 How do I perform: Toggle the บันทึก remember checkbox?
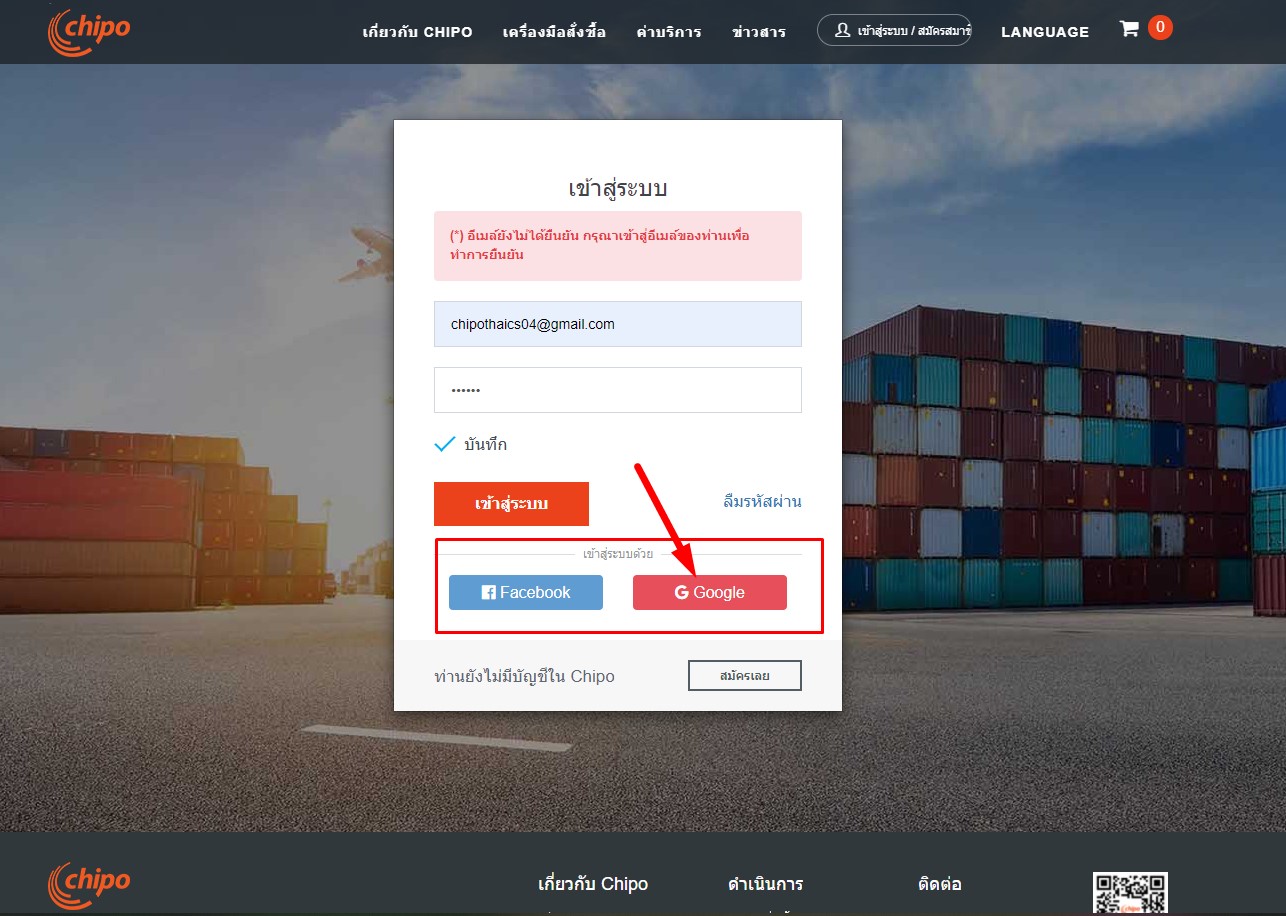coord(445,444)
